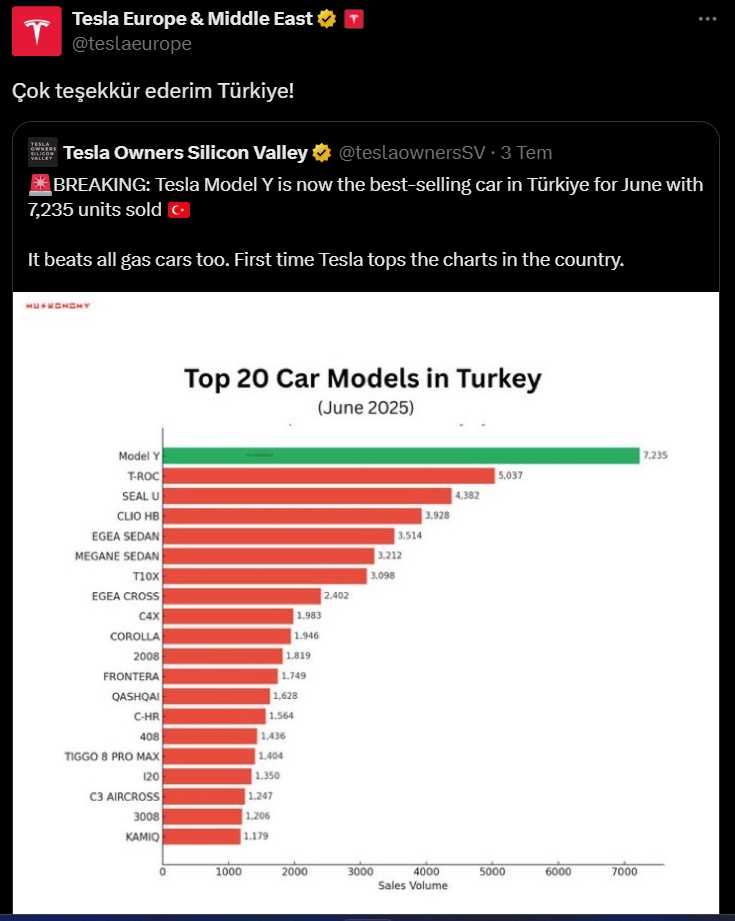Viewport: 735px width, 921px height.
Task: Click the gold verified badge next to Tesla Europe
Action: click(325, 17)
